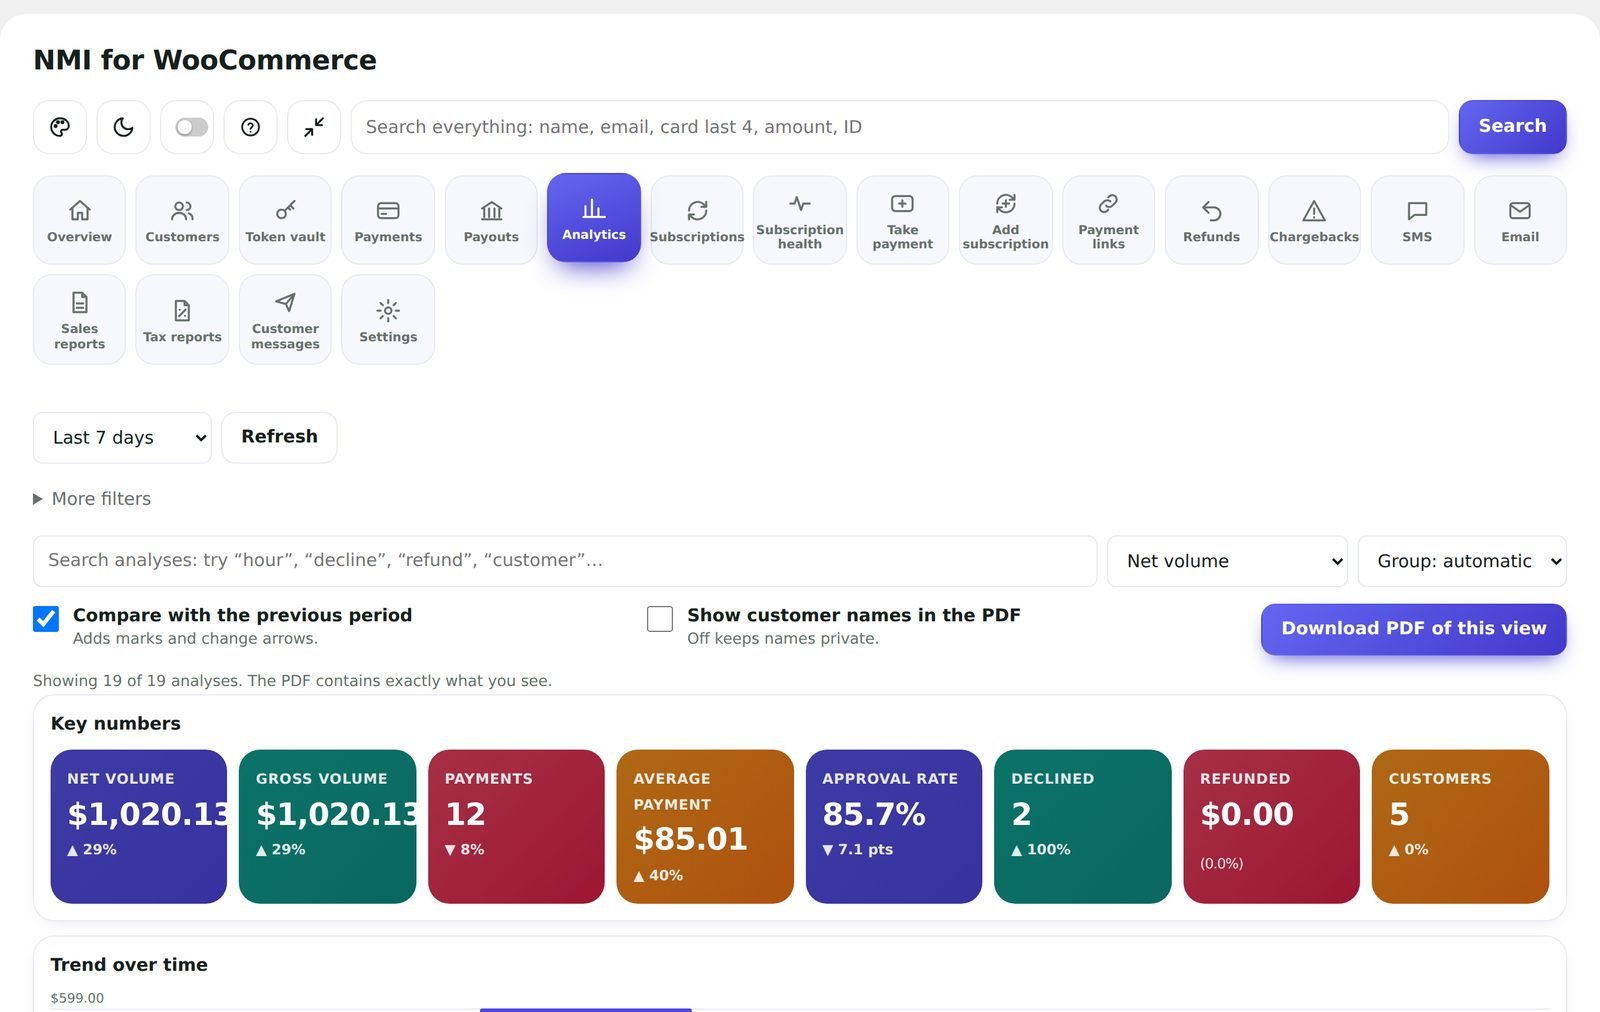Open Payment links

coord(1108,220)
